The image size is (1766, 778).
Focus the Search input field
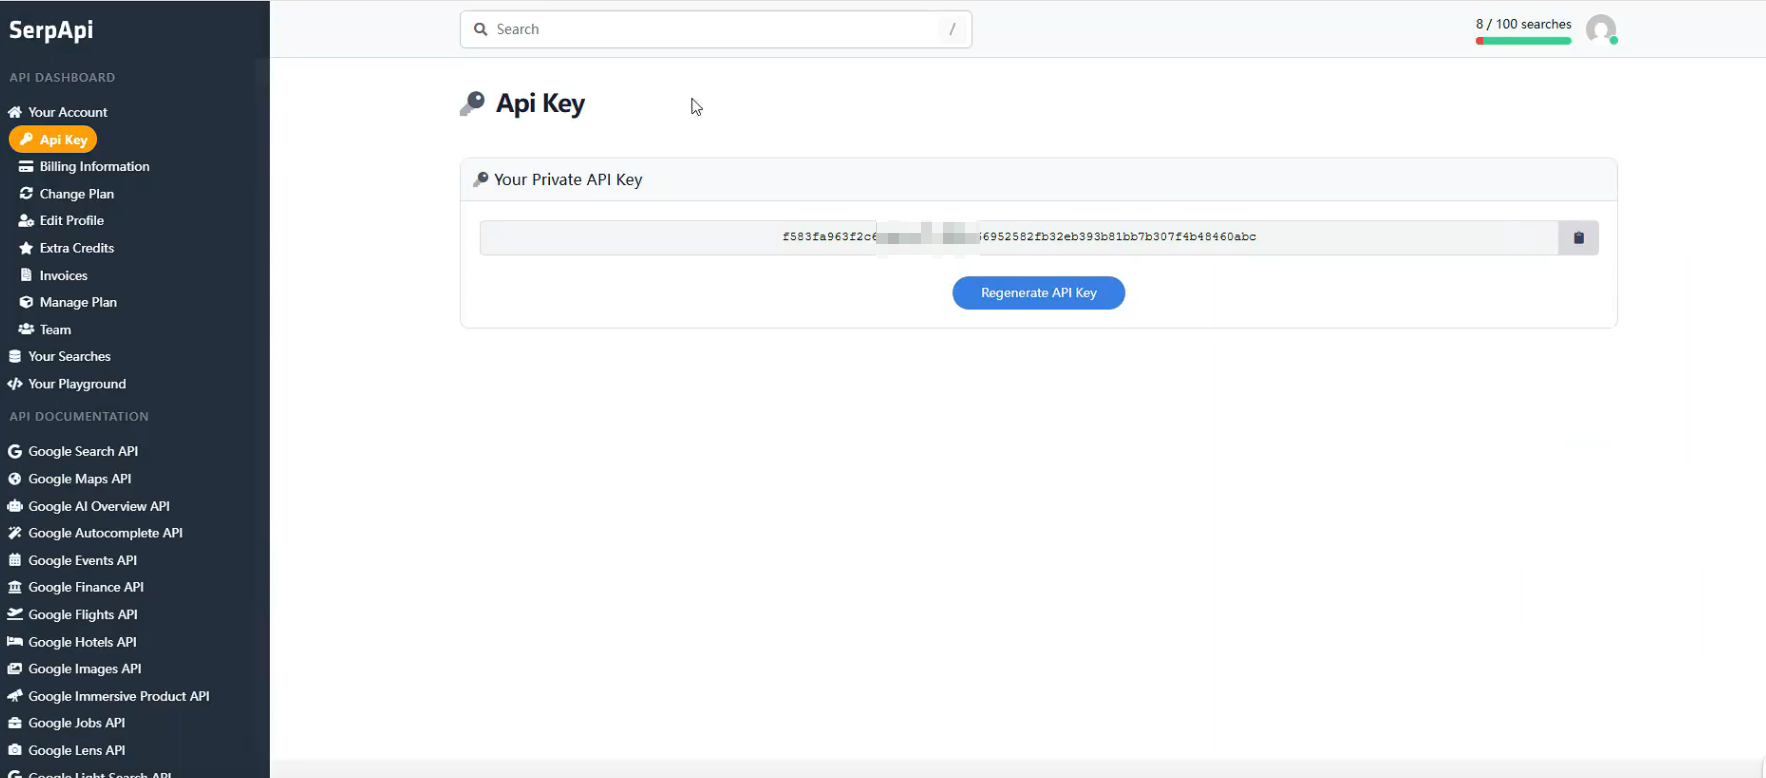coord(716,29)
